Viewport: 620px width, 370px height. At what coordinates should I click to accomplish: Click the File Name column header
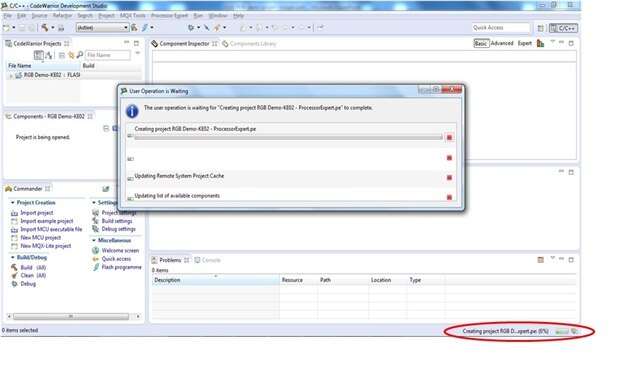[43, 66]
